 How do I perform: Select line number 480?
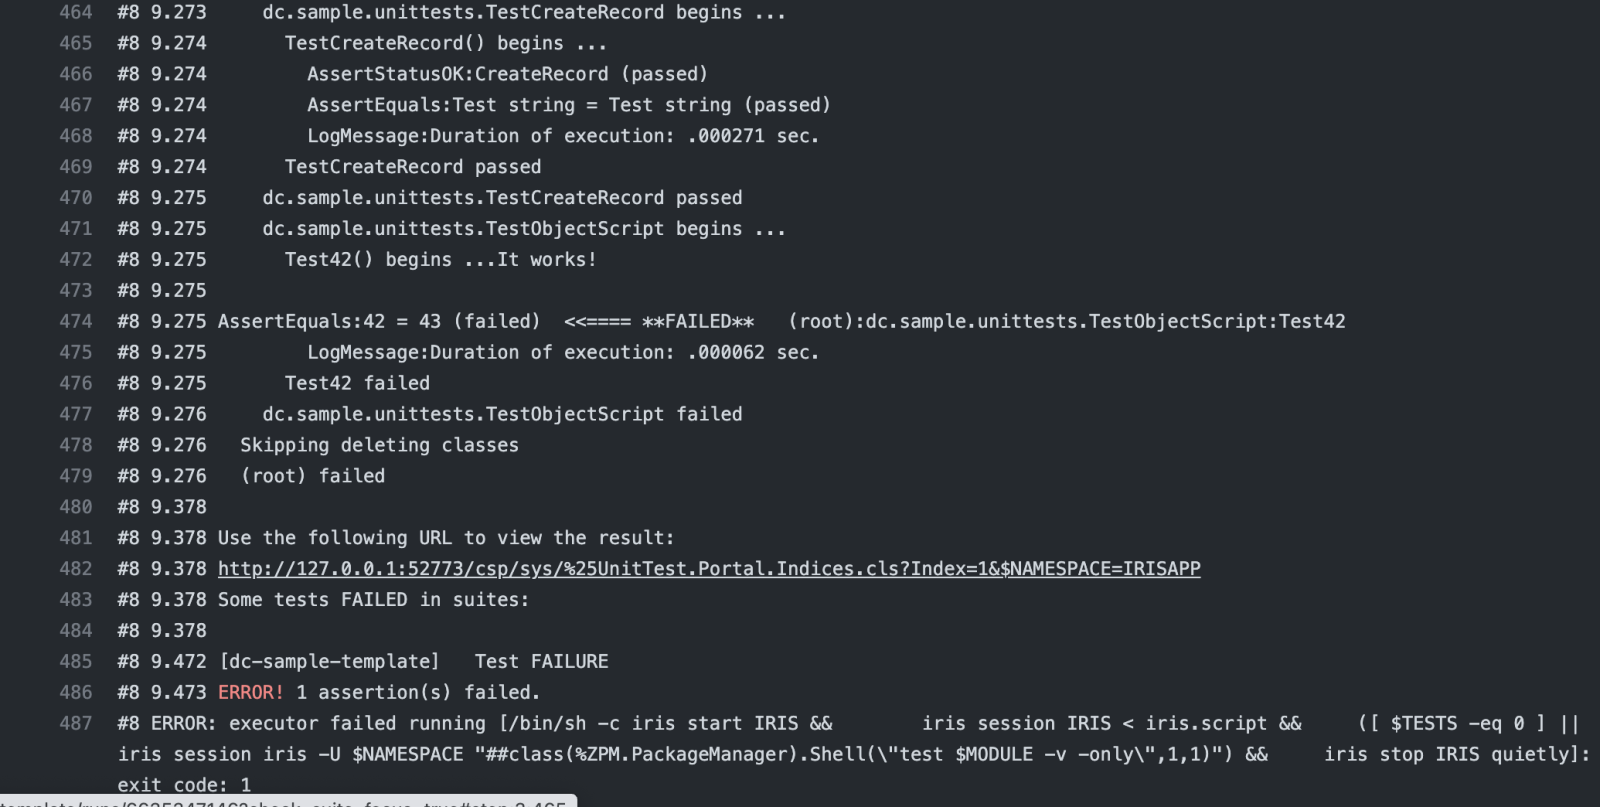pos(76,507)
